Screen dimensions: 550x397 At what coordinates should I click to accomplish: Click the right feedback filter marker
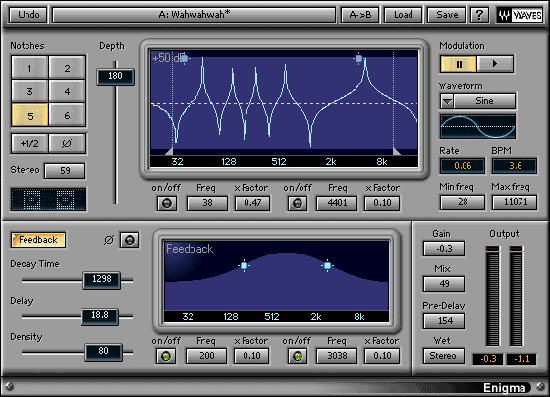pos(327,265)
